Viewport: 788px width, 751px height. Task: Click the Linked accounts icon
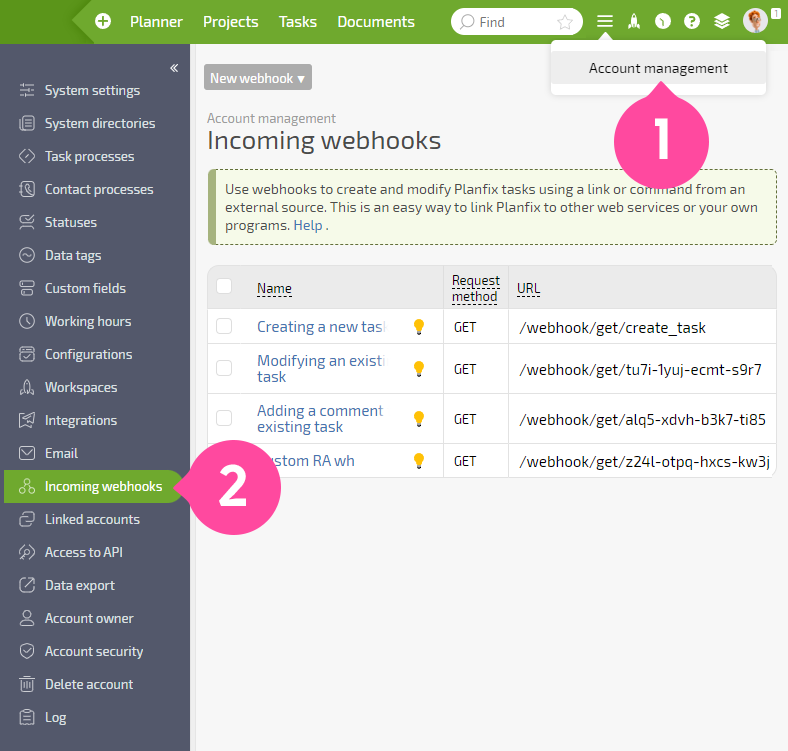tap(27, 519)
